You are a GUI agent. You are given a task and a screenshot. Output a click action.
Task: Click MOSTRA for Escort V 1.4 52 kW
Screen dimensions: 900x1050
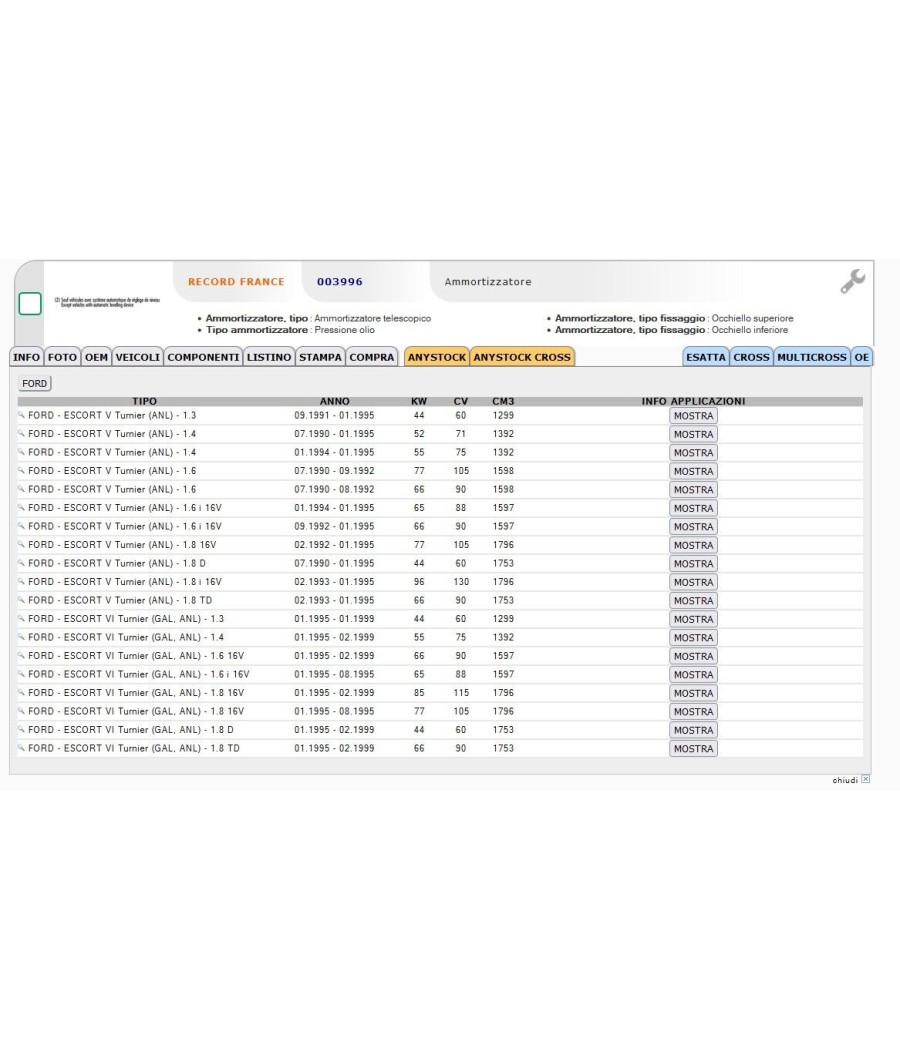point(693,434)
